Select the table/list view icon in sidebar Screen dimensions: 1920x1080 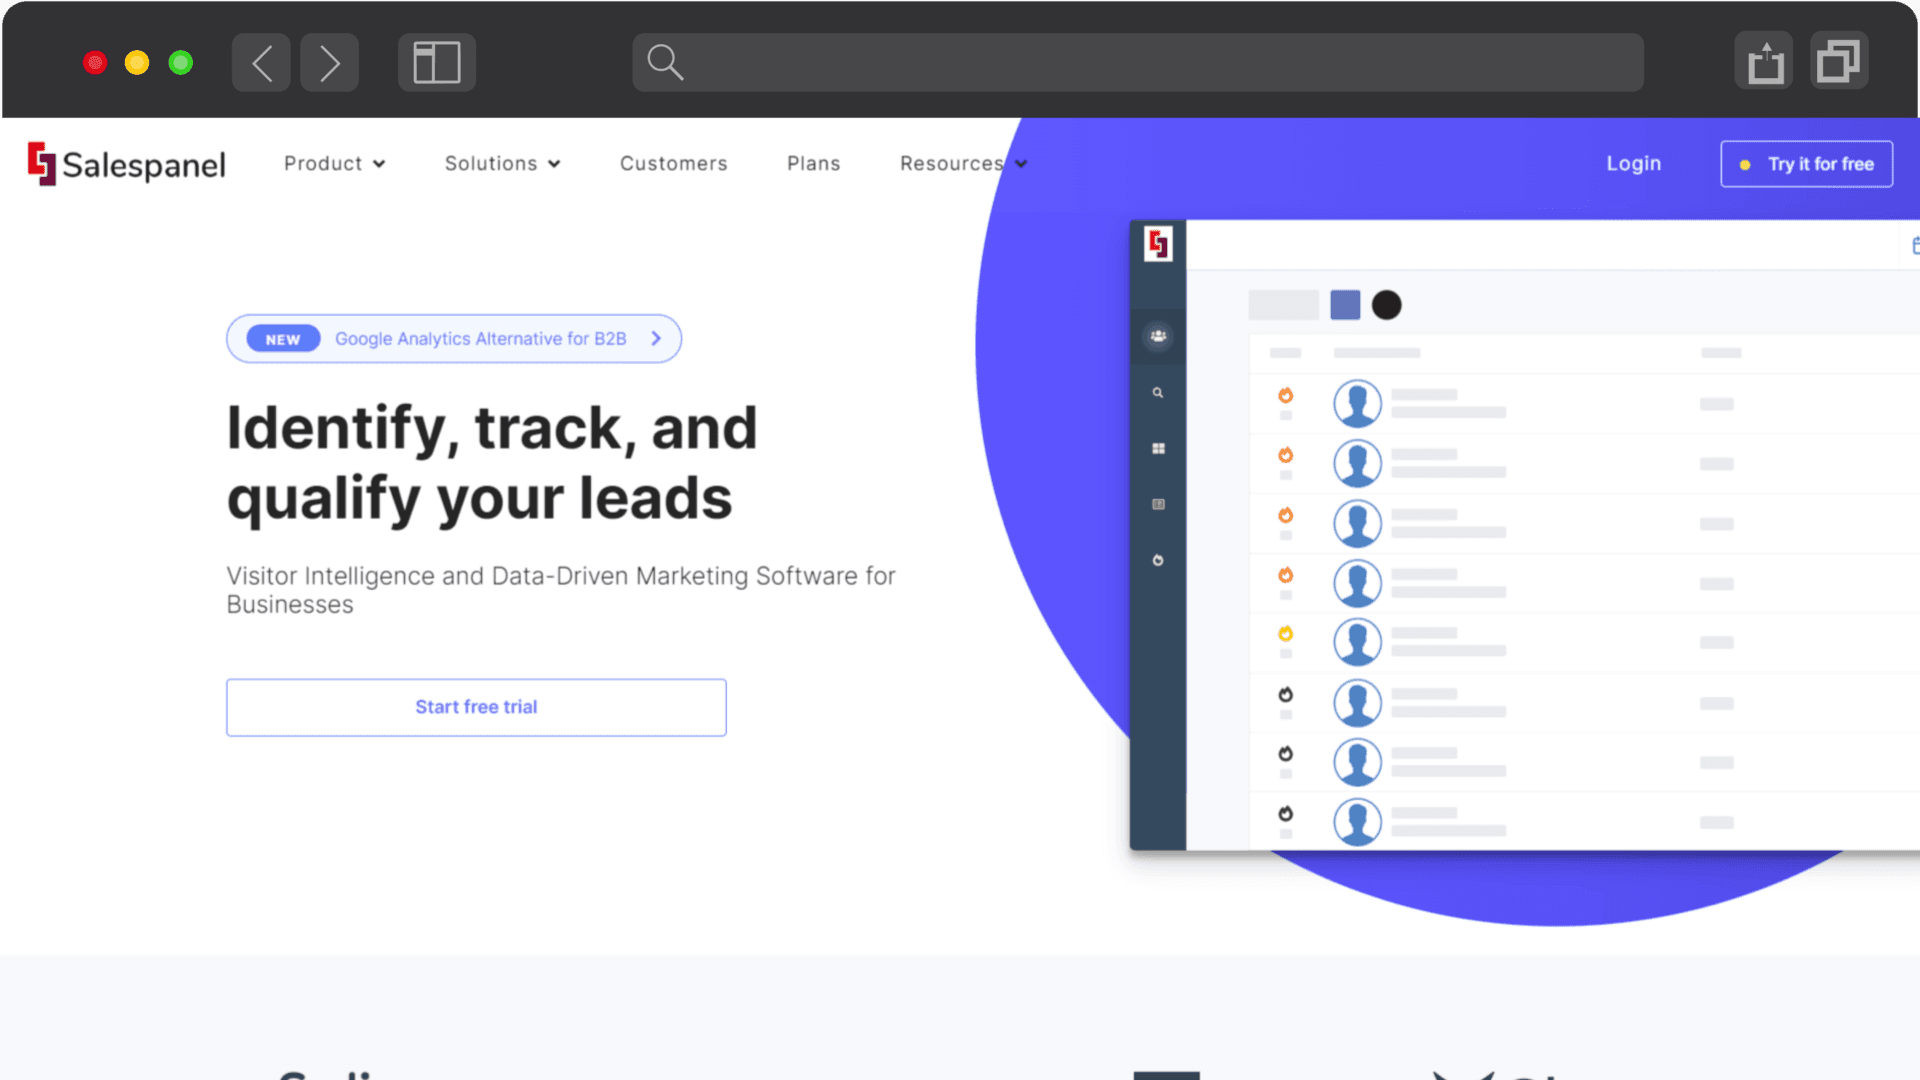tap(1158, 504)
